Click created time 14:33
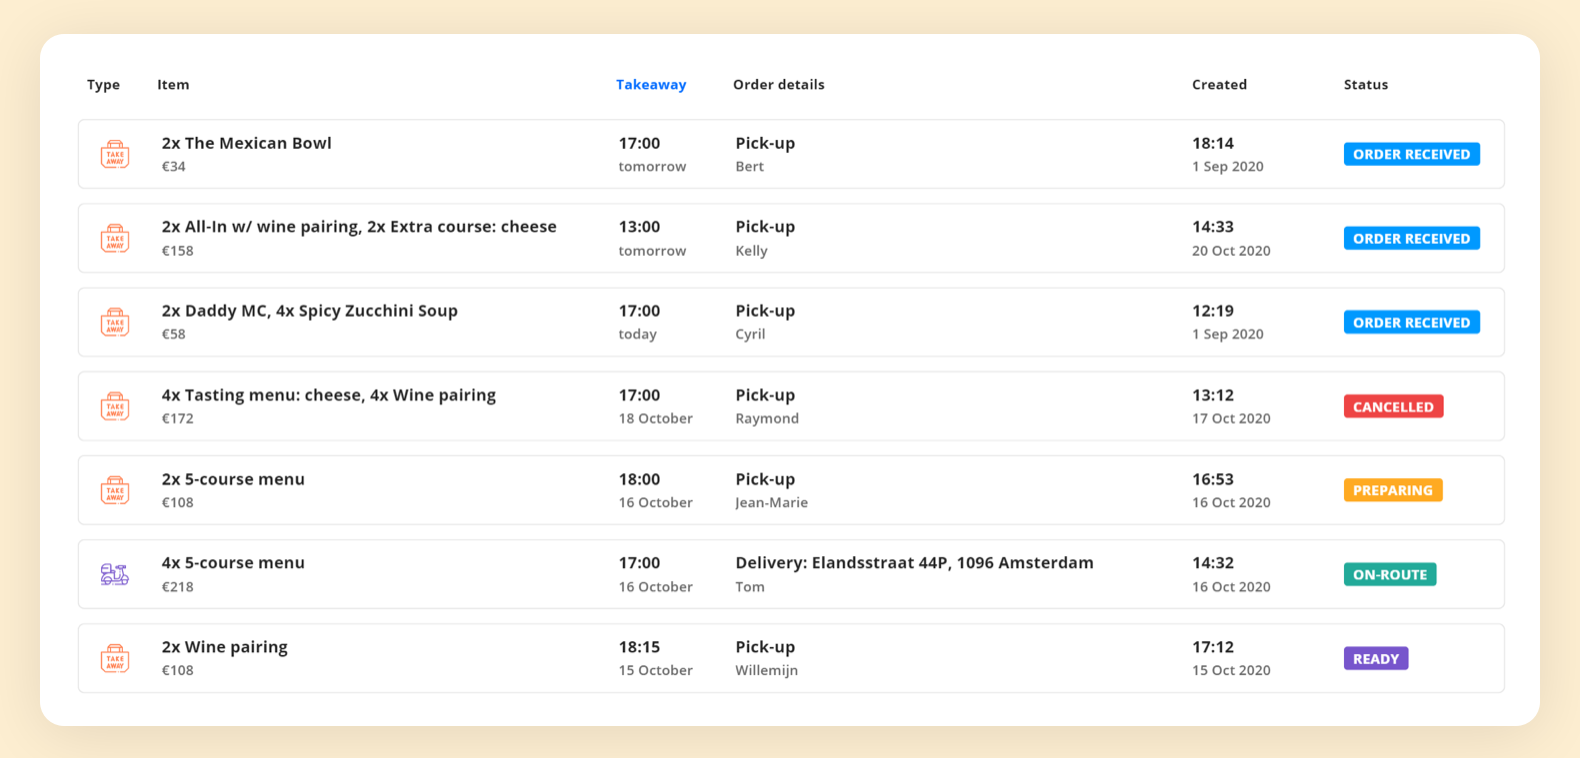The width and height of the screenshot is (1580, 758). [1213, 227]
